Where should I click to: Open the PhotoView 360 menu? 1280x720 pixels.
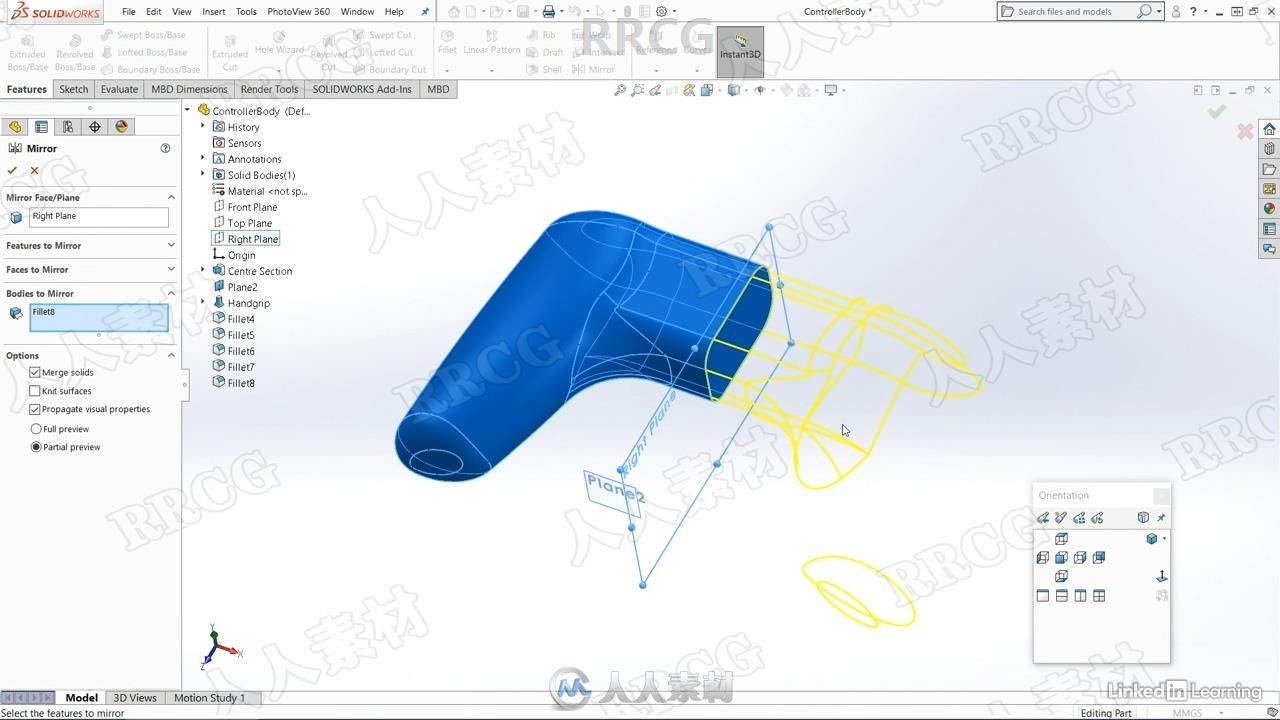[298, 12]
